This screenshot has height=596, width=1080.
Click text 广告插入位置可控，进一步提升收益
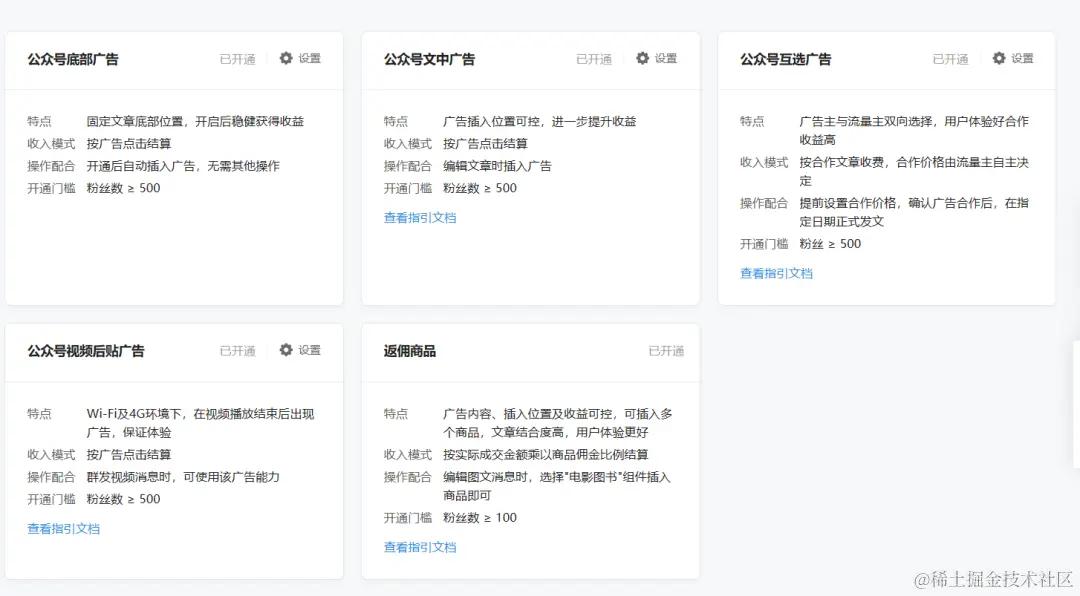540,121
